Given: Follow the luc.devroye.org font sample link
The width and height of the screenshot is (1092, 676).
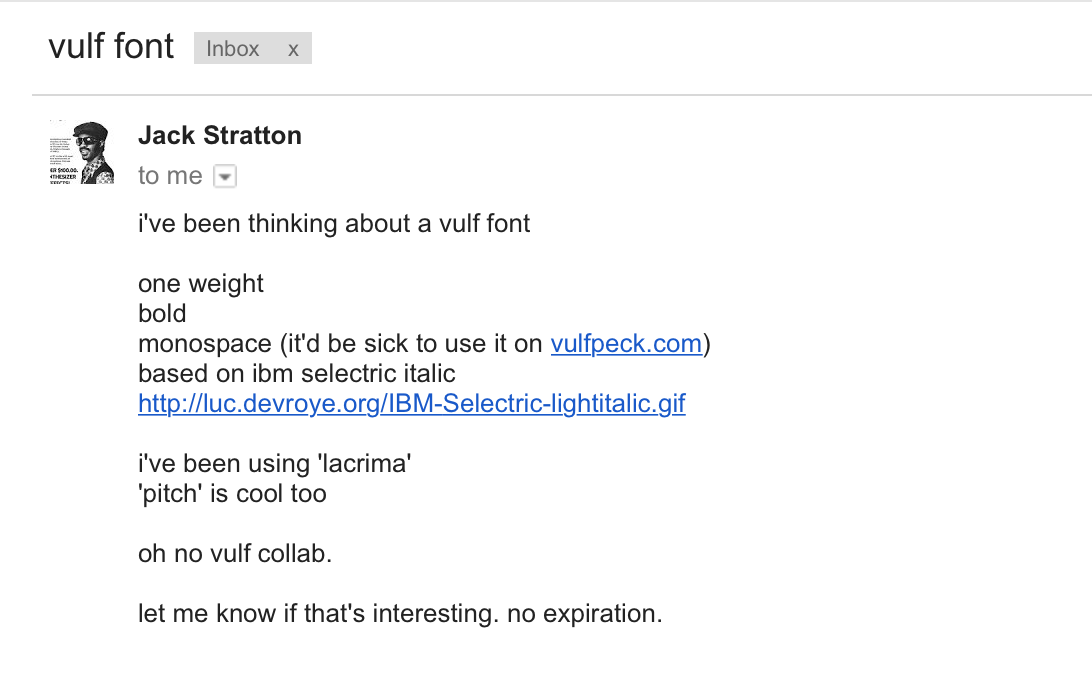Looking at the screenshot, I should 411,403.
